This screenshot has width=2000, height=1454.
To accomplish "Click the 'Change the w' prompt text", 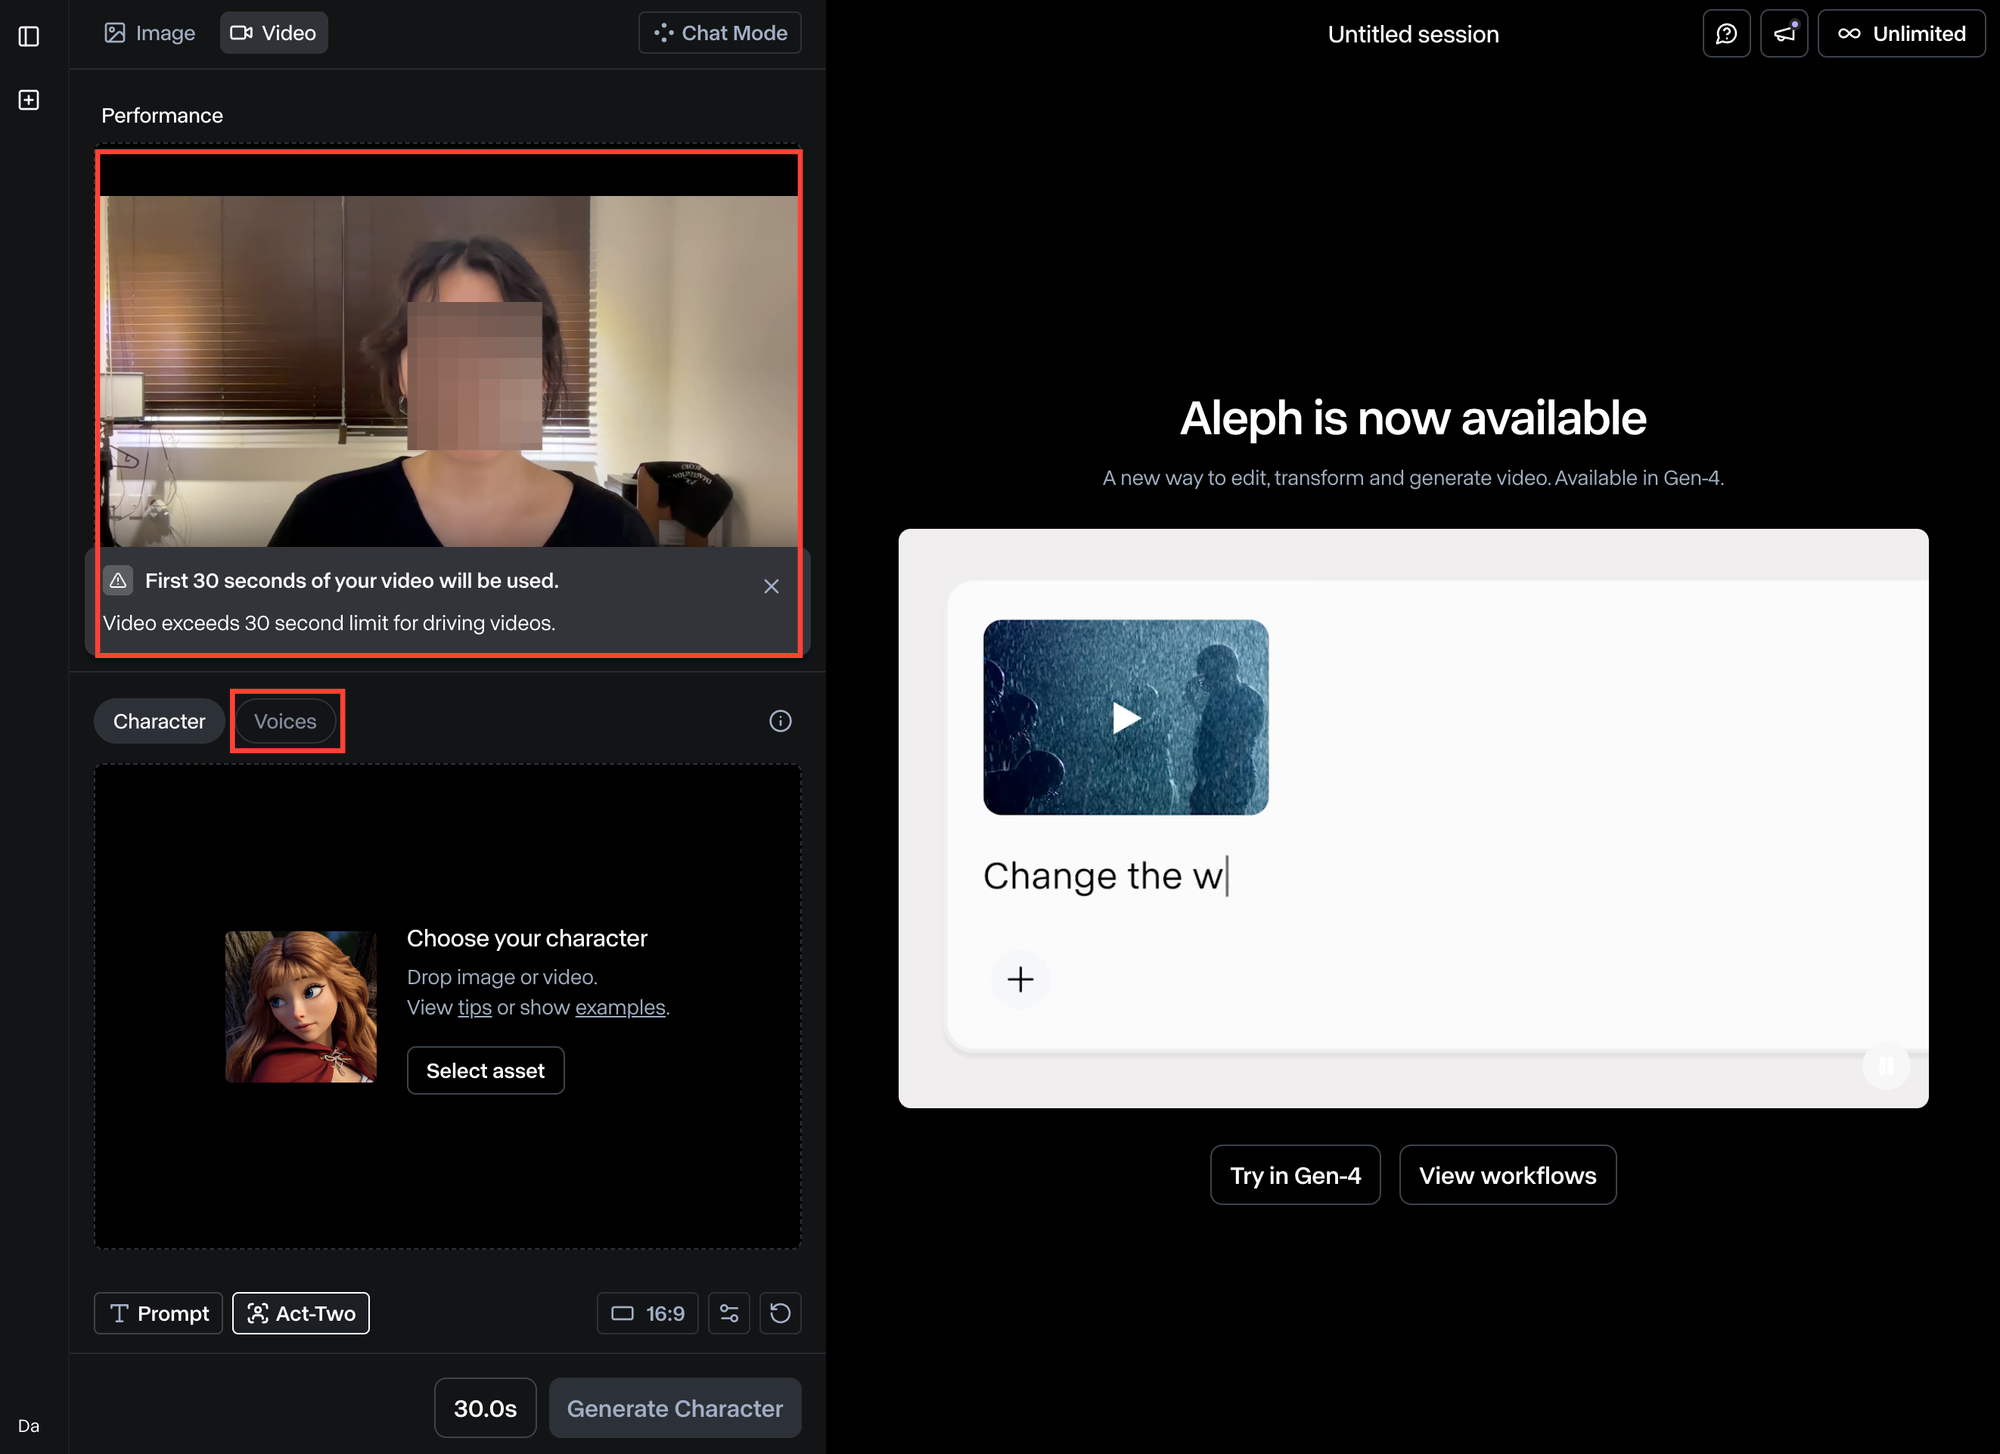I will pyautogui.click(x=1104, y=876).
